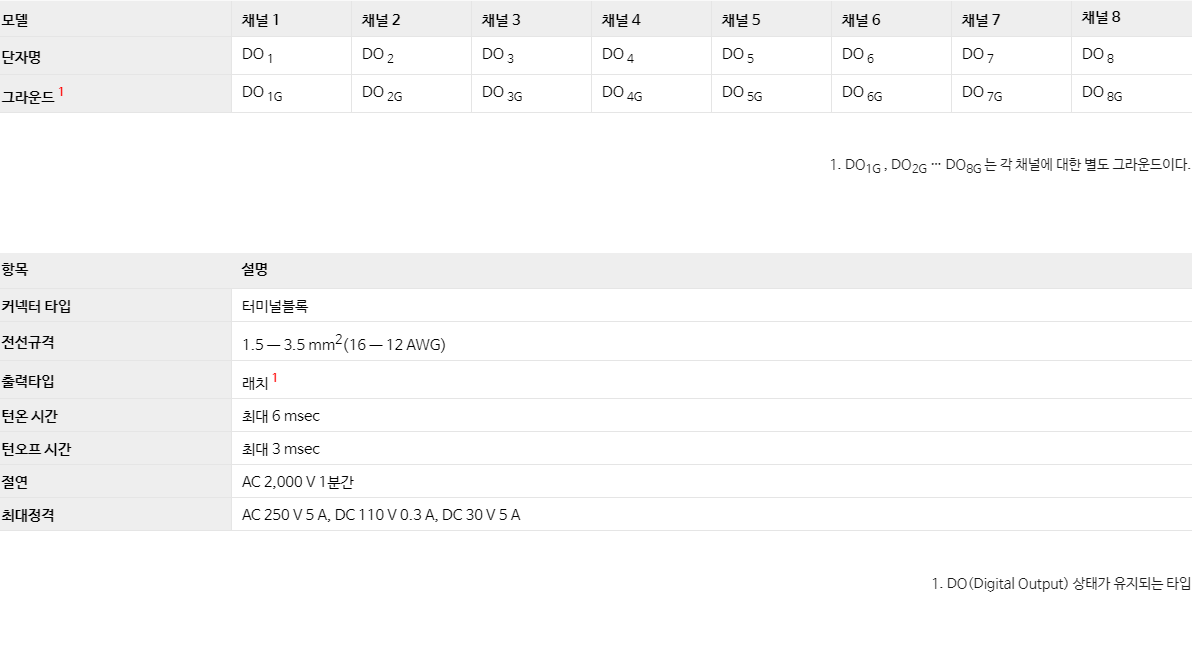Click the 항목 header in the spec table

pyautogui.click(x=15, y=269)
